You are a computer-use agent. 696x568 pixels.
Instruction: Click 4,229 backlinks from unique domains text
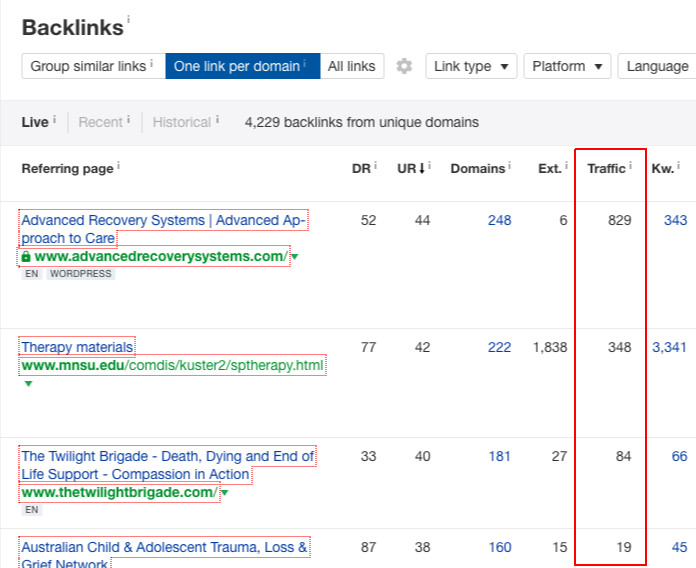click(x=361, y=122)
